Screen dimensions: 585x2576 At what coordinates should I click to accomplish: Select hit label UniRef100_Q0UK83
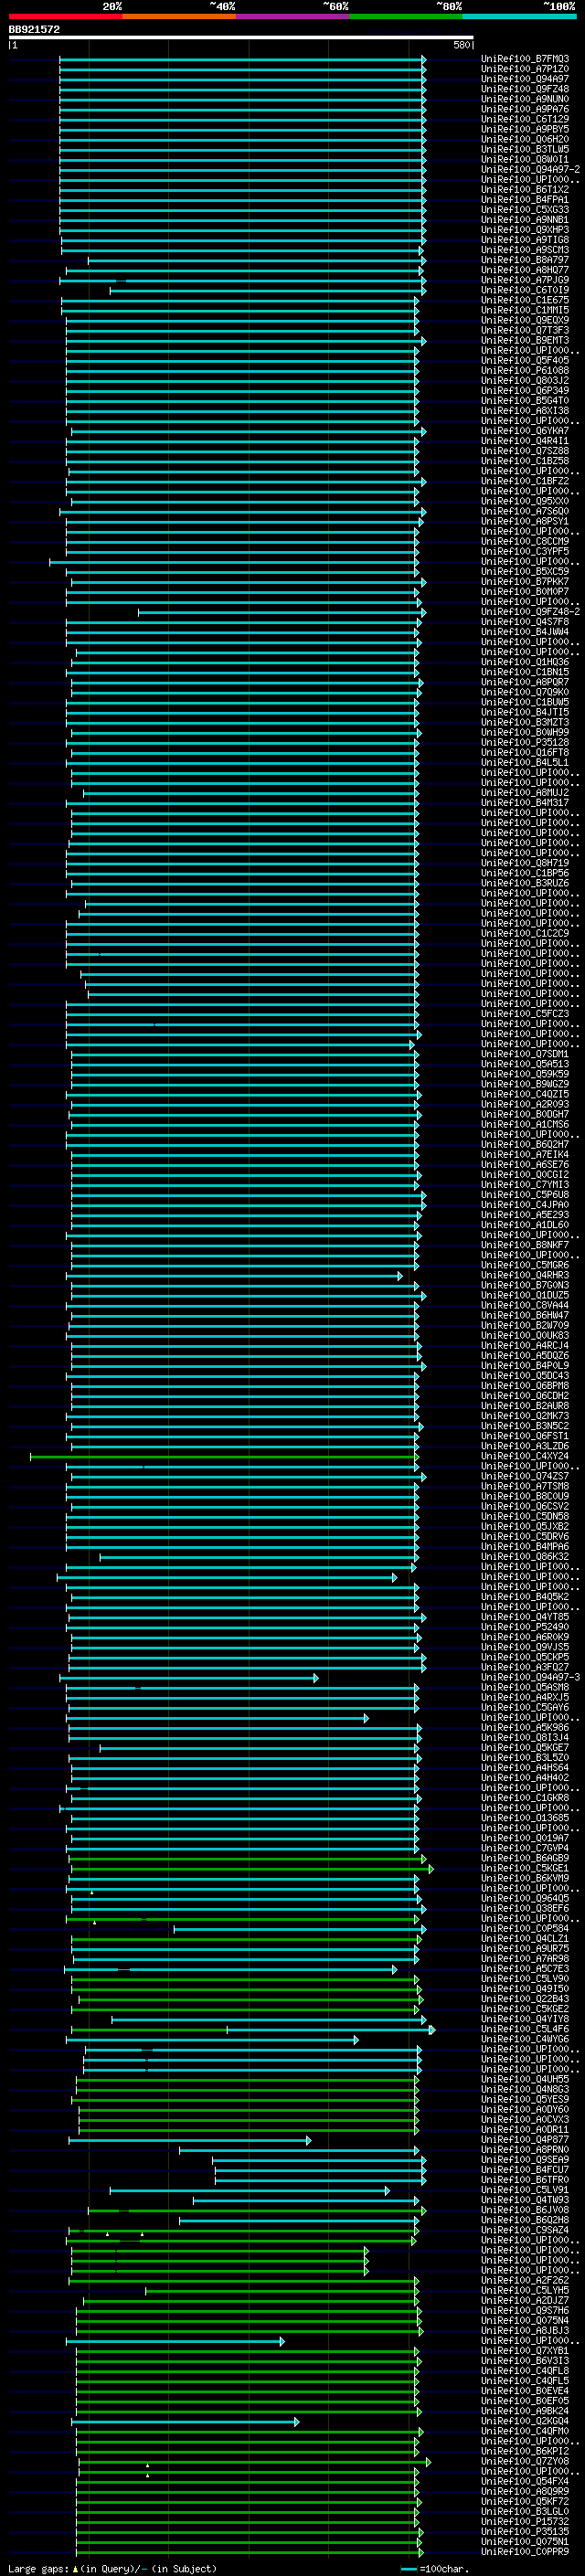(x=525, y=1336)
